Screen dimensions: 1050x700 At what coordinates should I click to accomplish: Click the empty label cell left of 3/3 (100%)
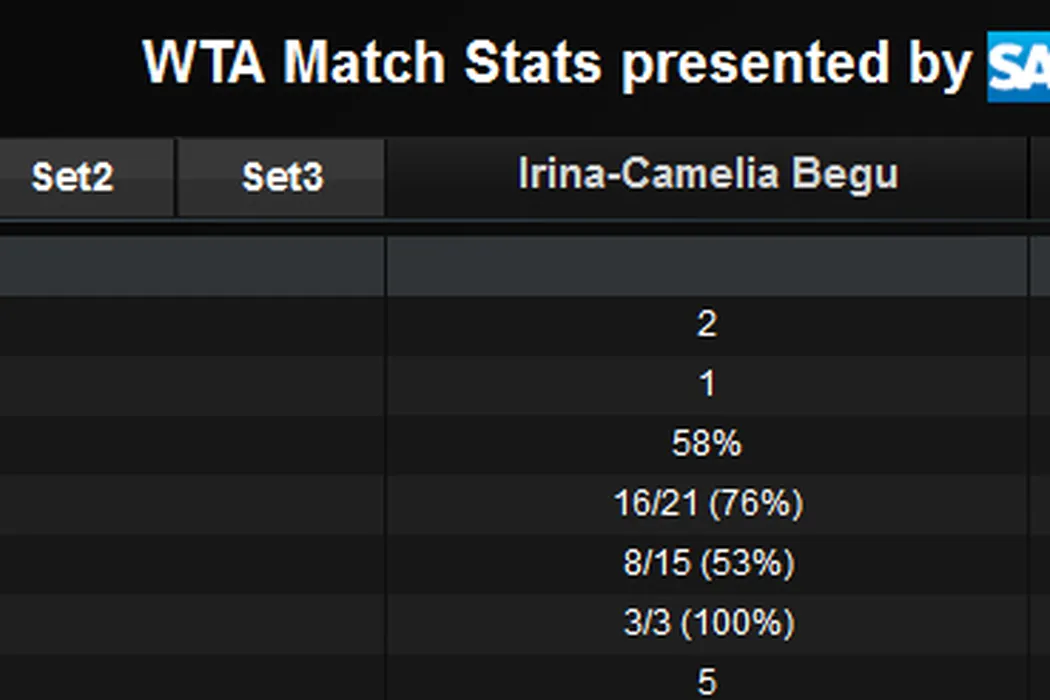[192, 624]
